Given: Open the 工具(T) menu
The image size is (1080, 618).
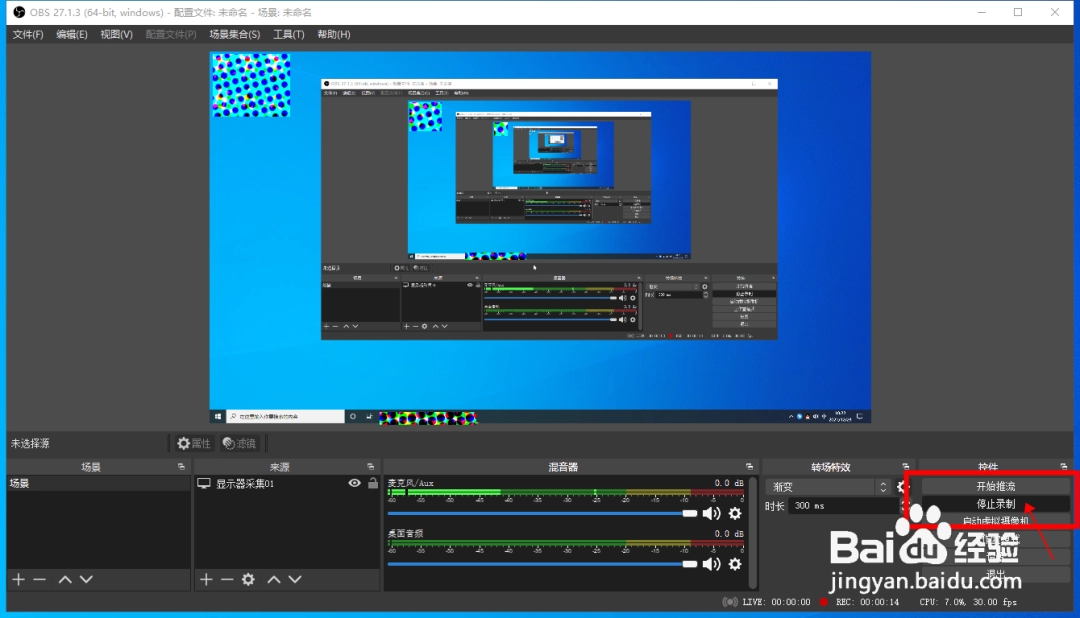Looking at the screenshot, I should tap(289, 34).
